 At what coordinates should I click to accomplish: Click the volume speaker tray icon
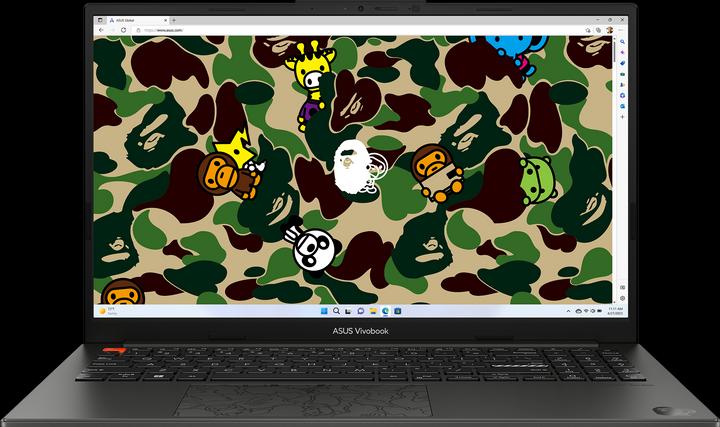(x=593, y=311)
